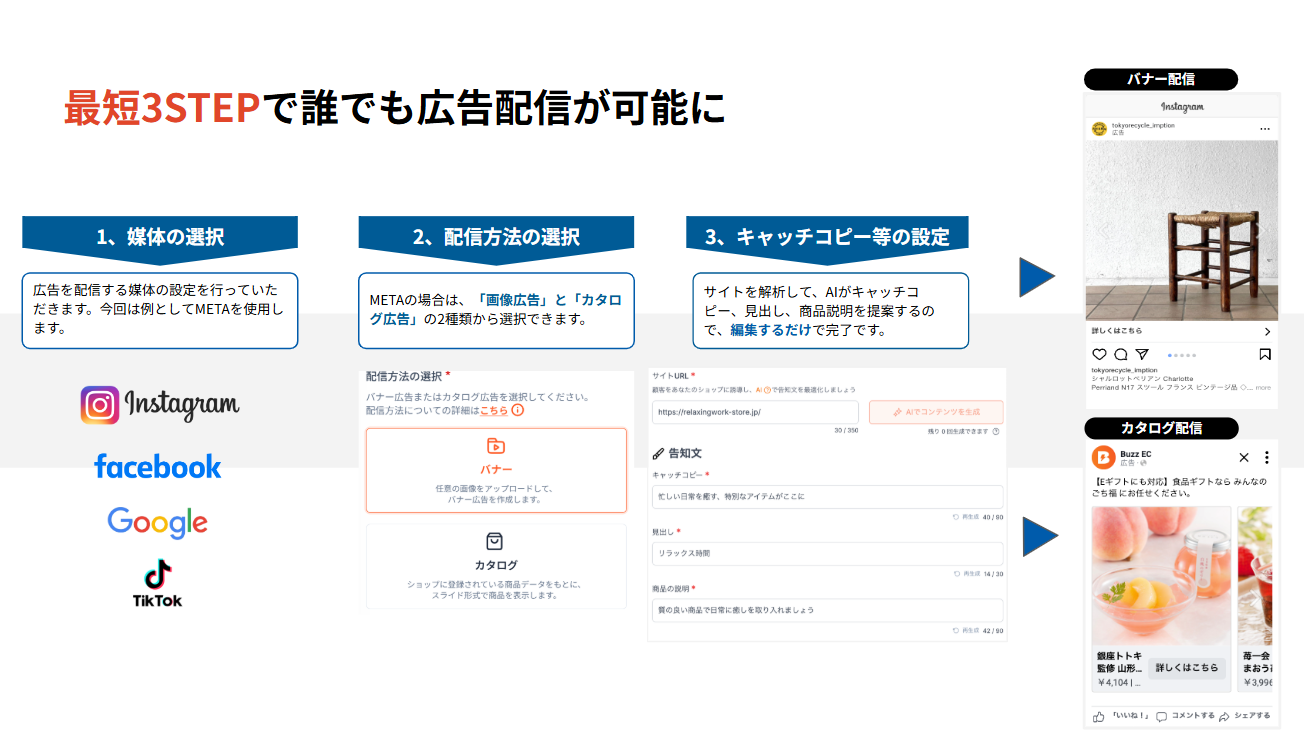
Task: Click info icon next to こちら link
Action: [x=517, y=410]
